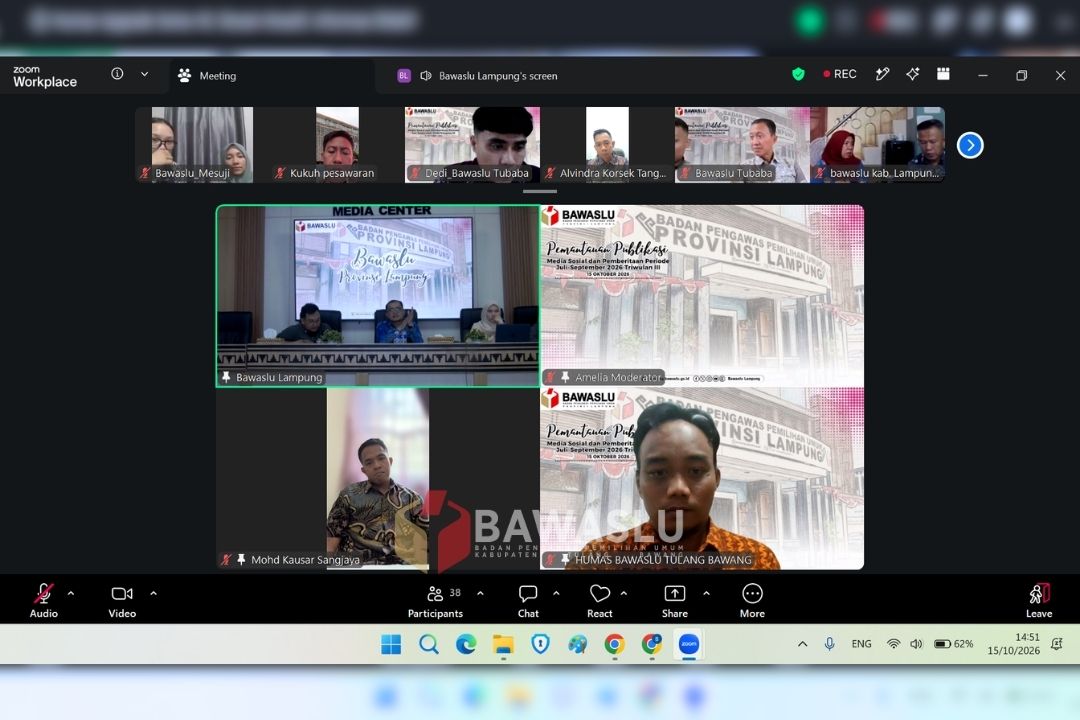Click the Zoom icon in taskbar
The image size is (1080, 720).
point(689,644)
